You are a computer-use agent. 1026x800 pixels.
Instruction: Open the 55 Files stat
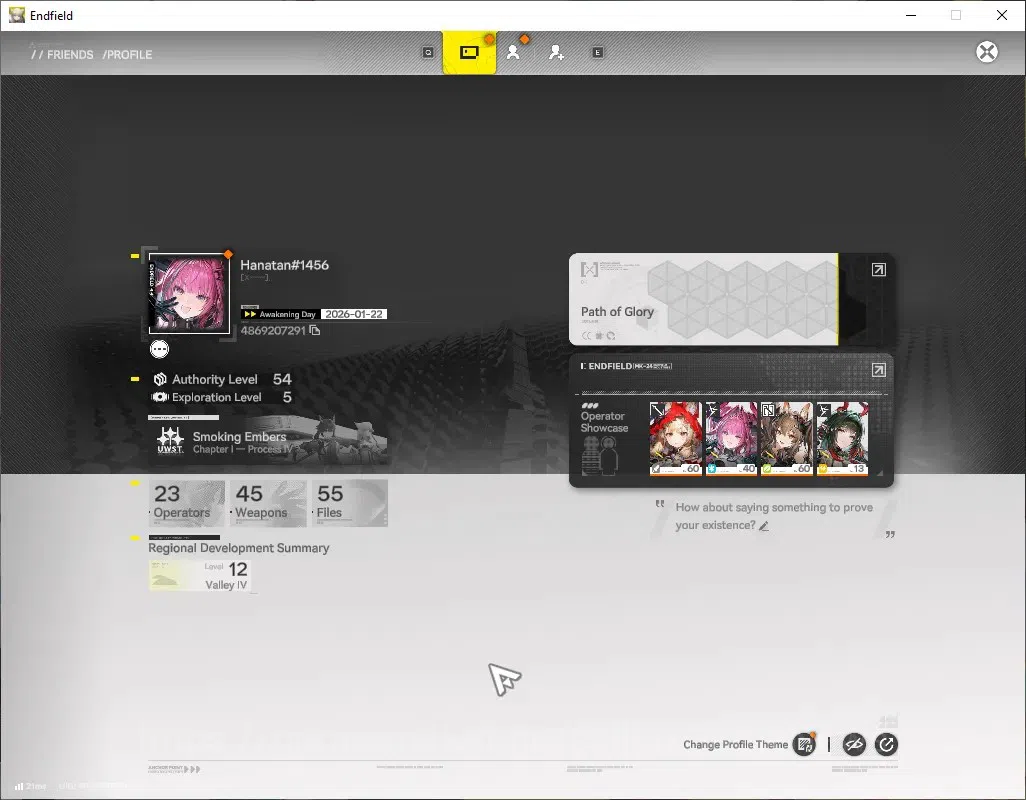coord(349,502)
